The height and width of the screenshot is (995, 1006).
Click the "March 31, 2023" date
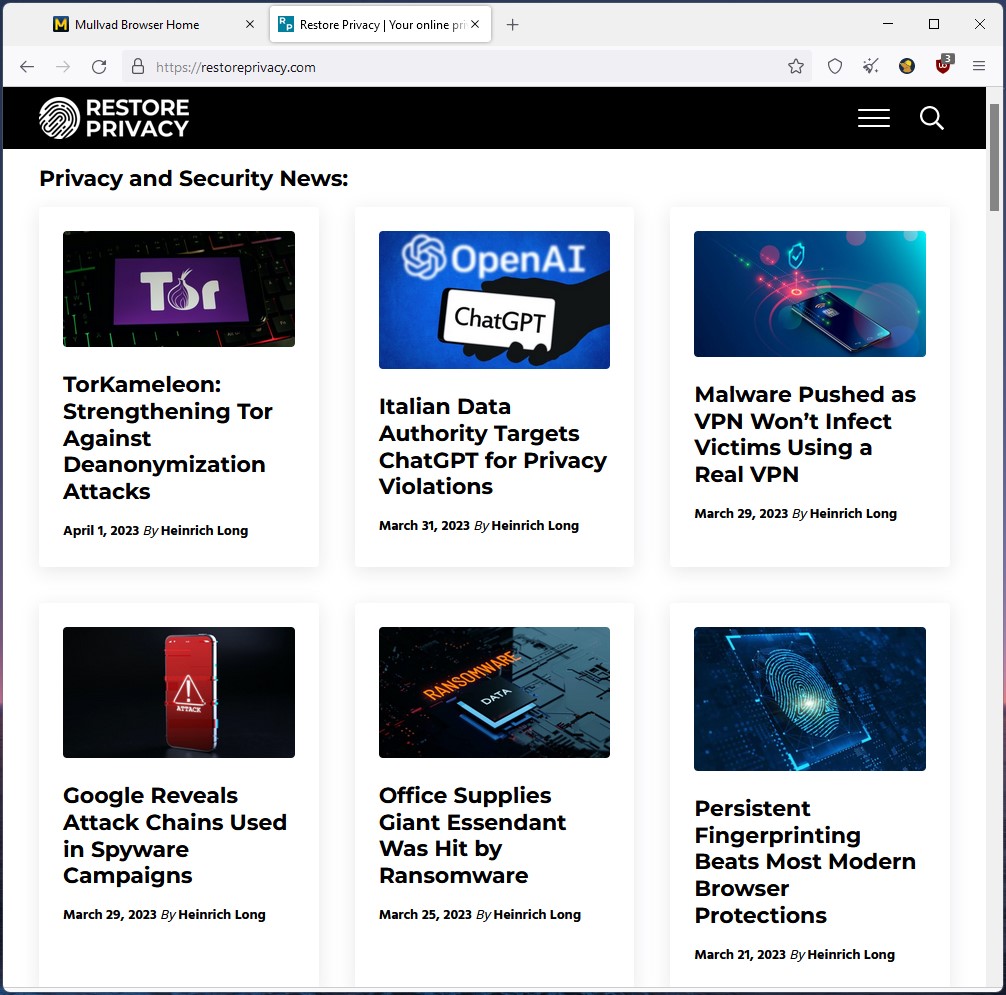tap(424, 525)
